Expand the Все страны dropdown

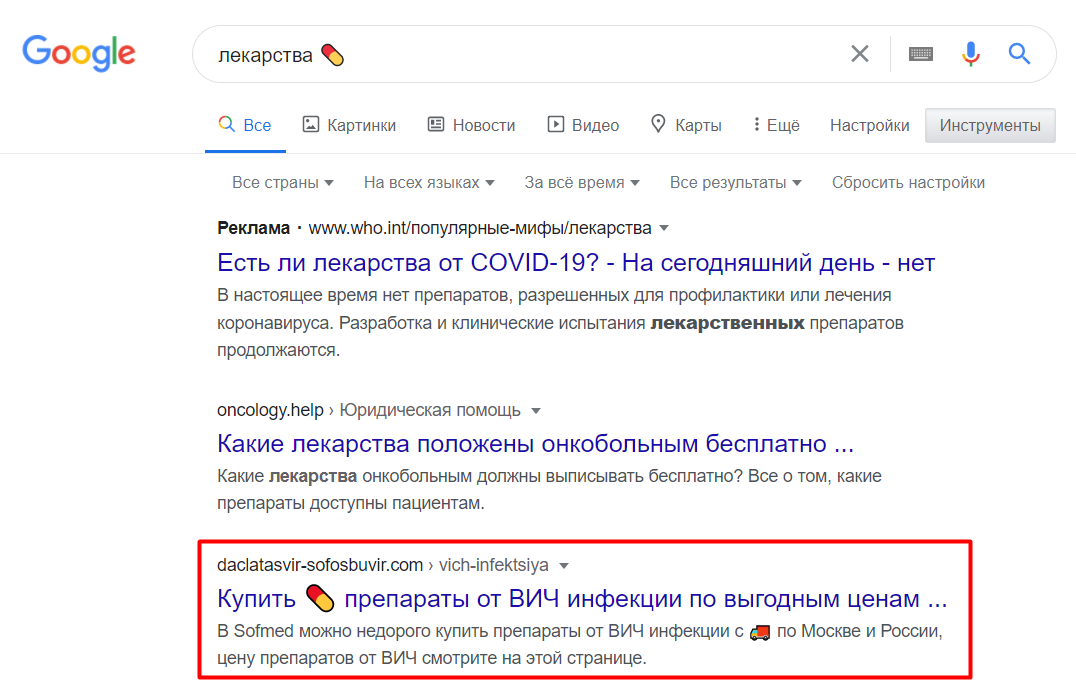click(x=283, y=182)
